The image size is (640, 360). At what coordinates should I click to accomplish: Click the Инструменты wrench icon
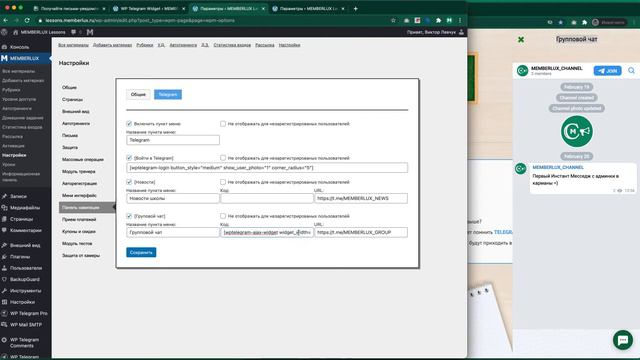coord(4,291)
